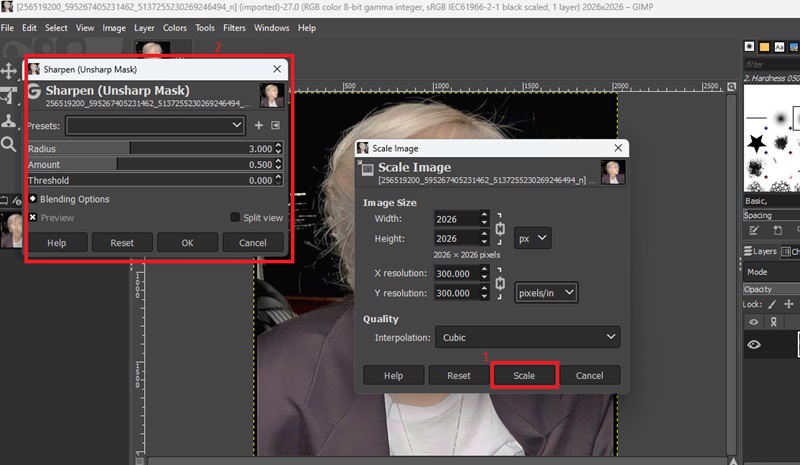The width and height of the screenshot is (800, 465).
Task: Click the Scale button
Action: click(x=524, y=376)
